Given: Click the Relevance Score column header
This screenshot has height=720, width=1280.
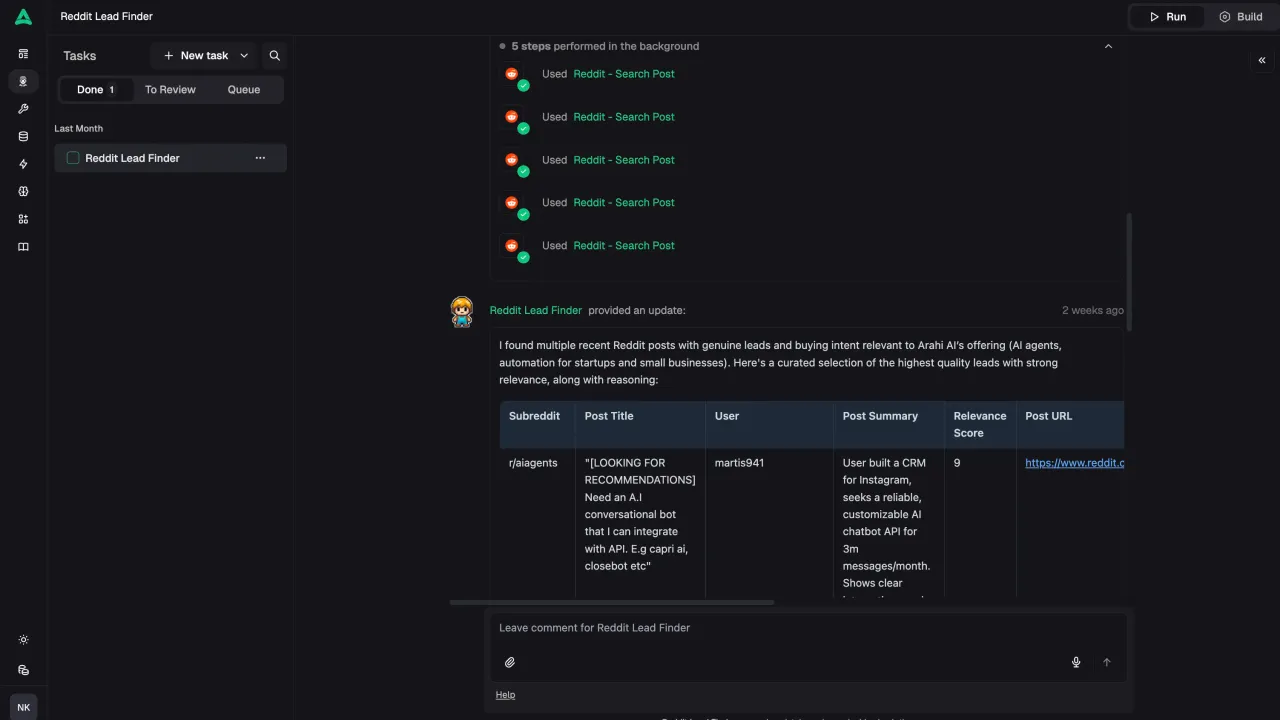Looking at the screenshot, I should pyautogui.click(x=980, y=424).
